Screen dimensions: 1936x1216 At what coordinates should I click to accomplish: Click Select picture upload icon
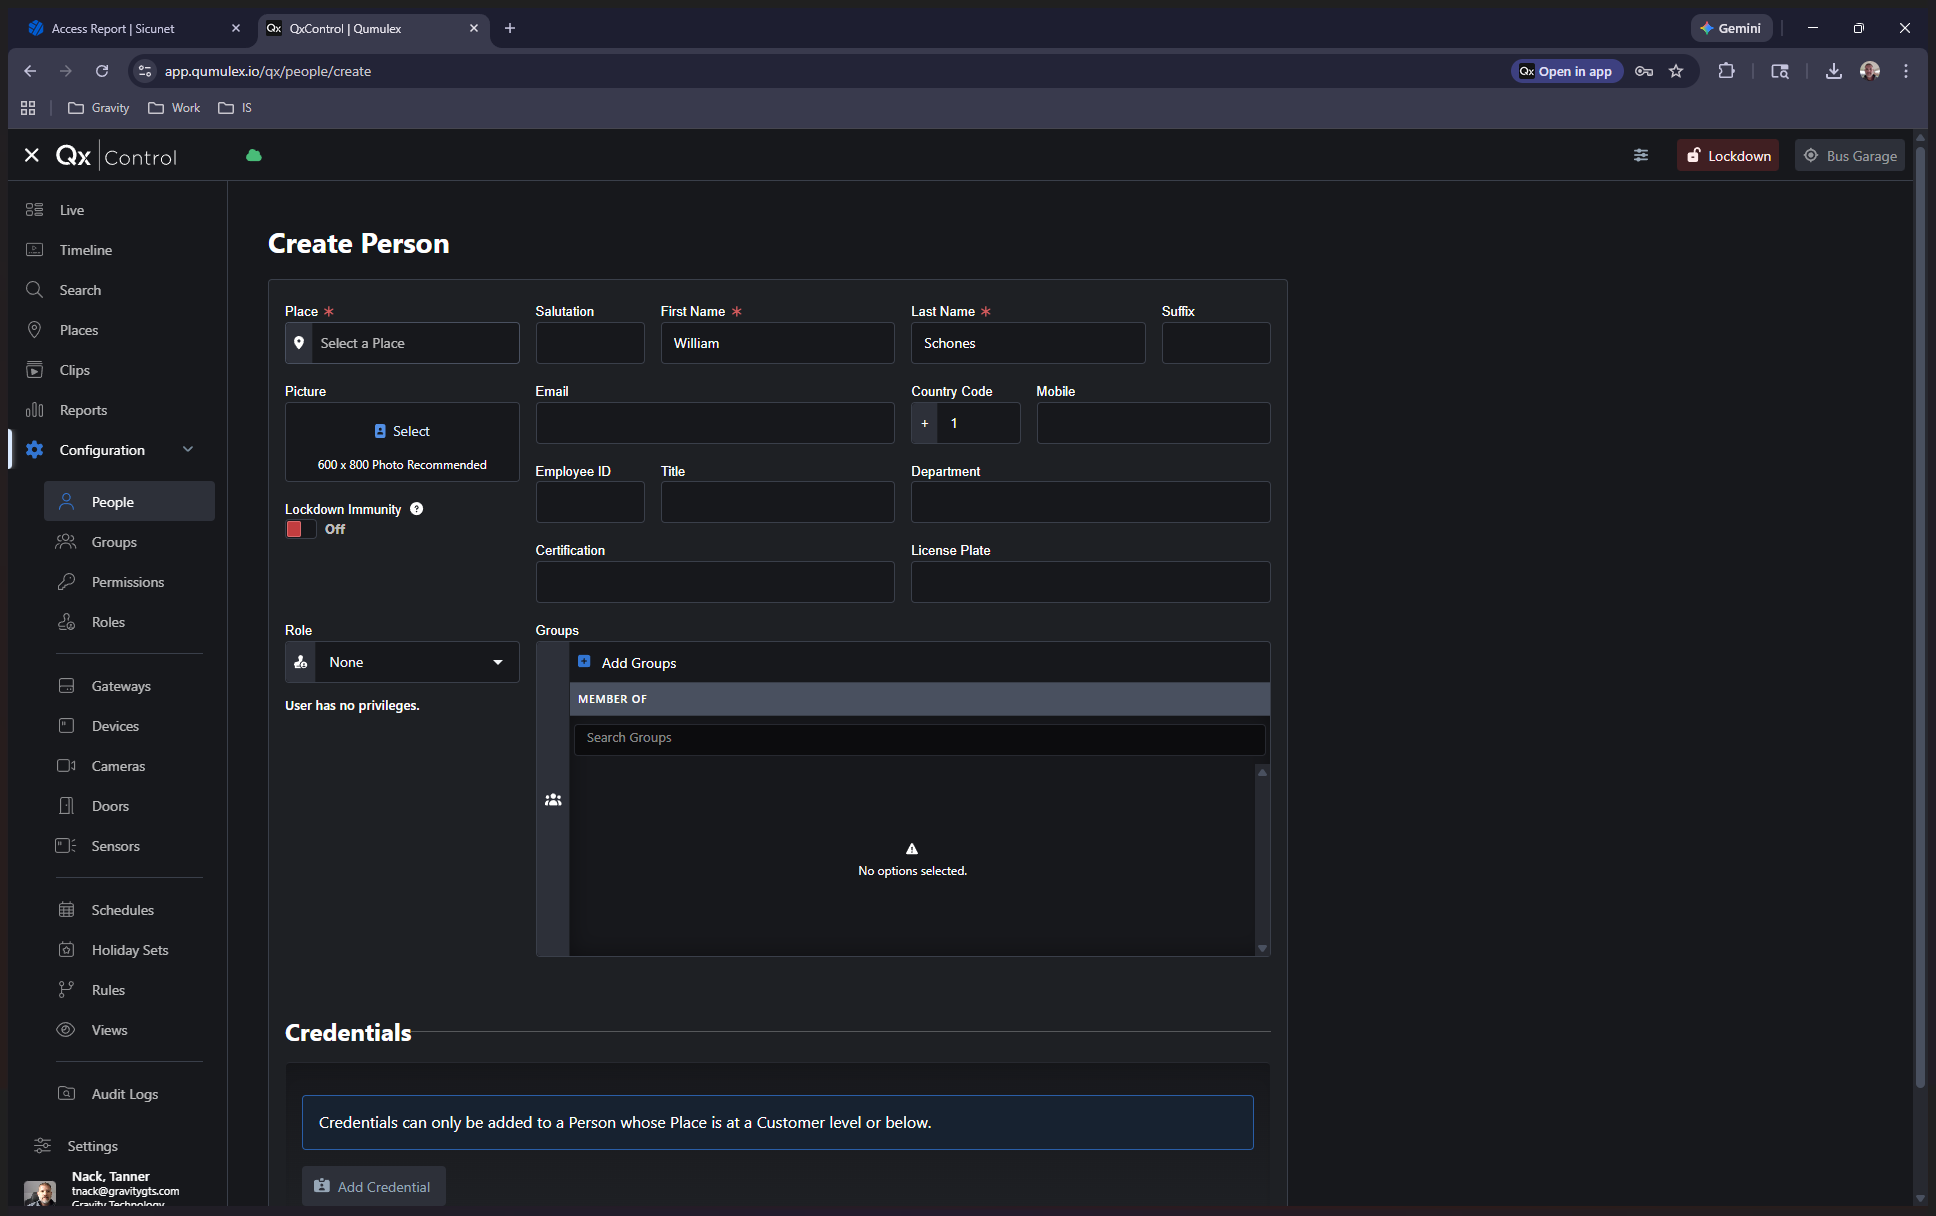pyautogui.click(x=380, y=431)
